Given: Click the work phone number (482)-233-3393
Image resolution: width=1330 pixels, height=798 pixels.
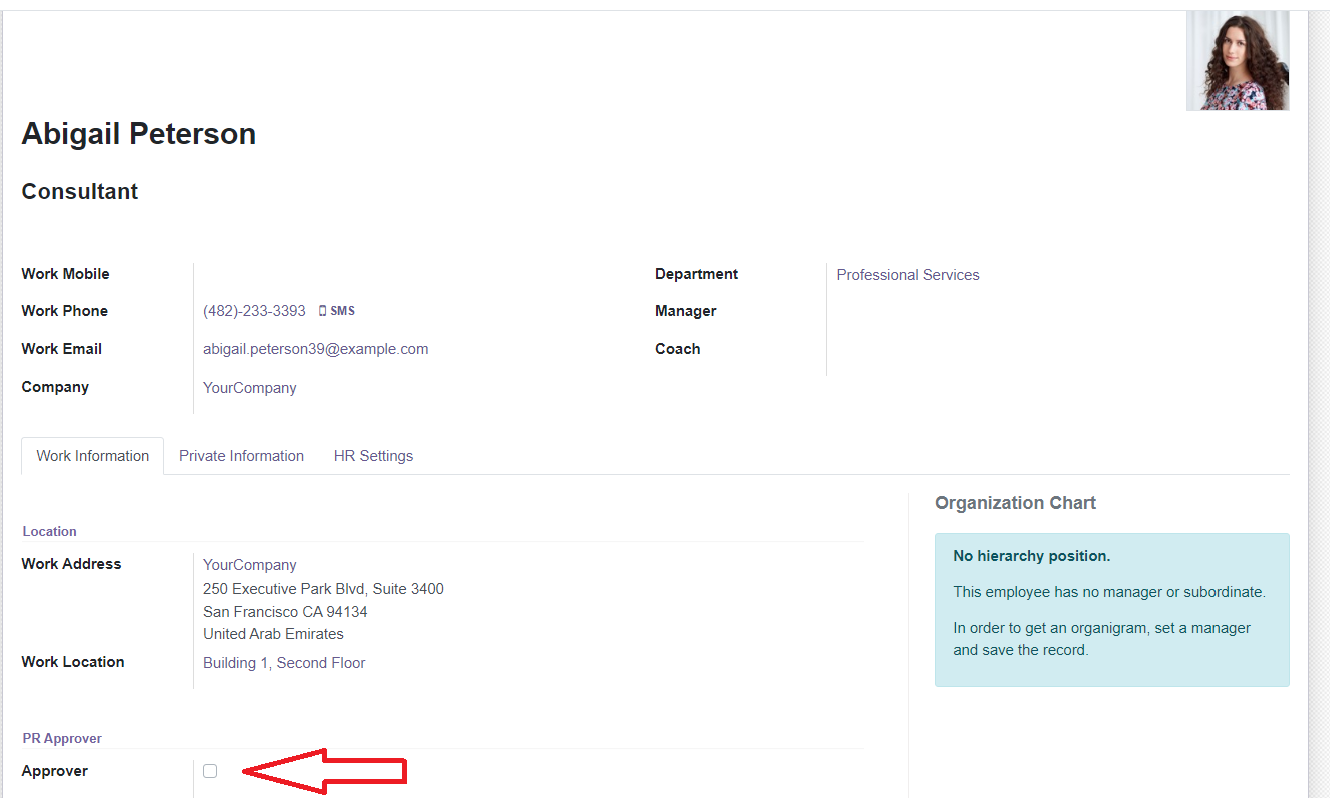Looking at the screenshot, I should tap(254, 311).
